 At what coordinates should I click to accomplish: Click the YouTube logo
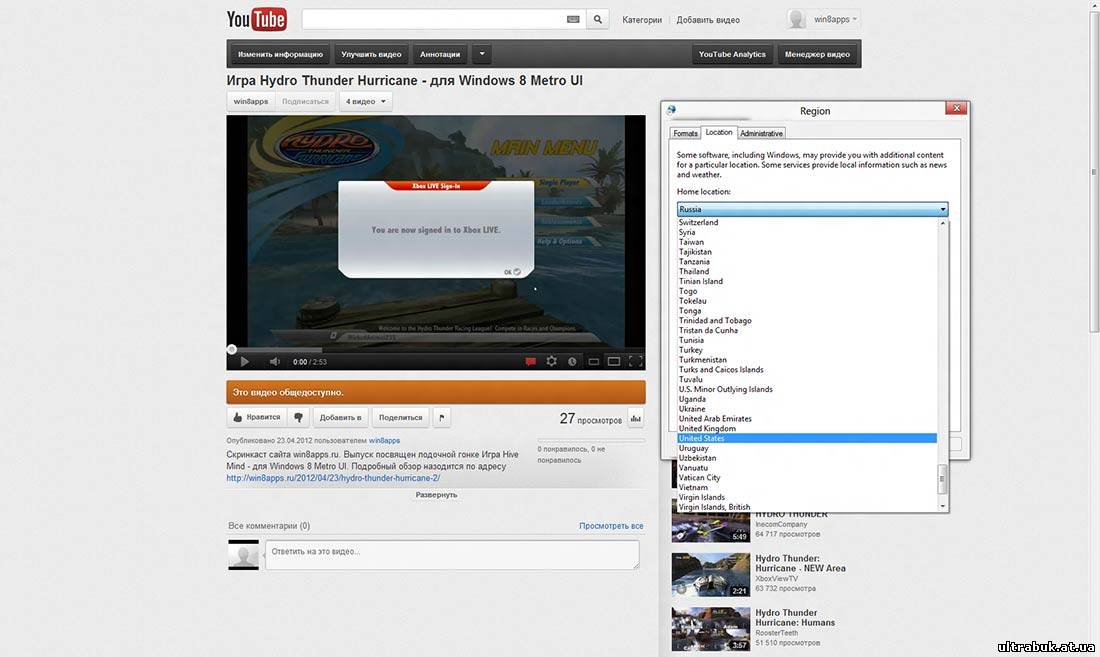pyautogui.click(x=256, y=19)
